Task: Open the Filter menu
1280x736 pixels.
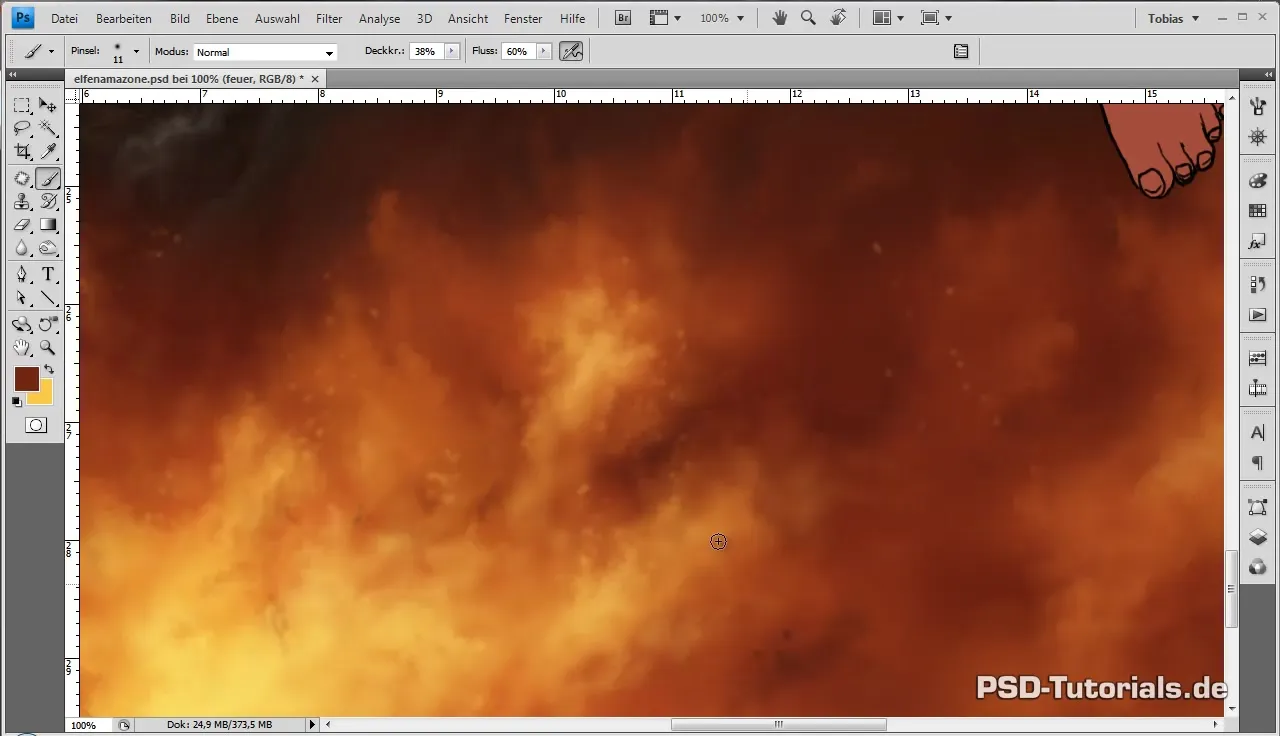Action: click(329, 18)
